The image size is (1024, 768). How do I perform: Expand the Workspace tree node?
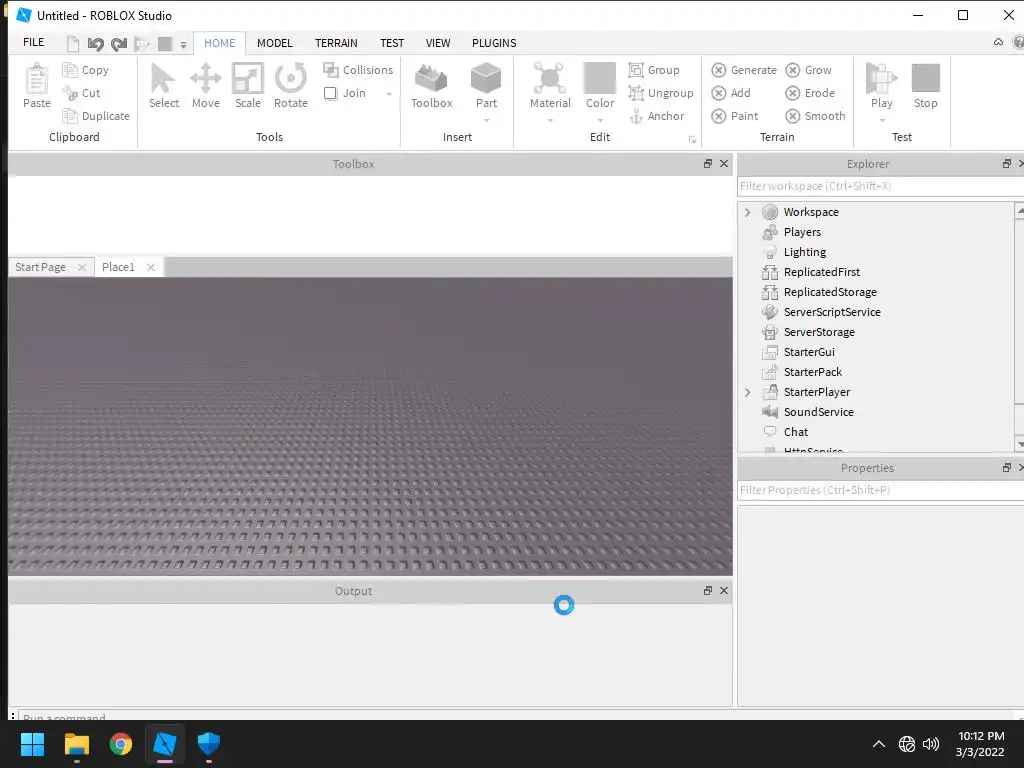click(748, 212)
